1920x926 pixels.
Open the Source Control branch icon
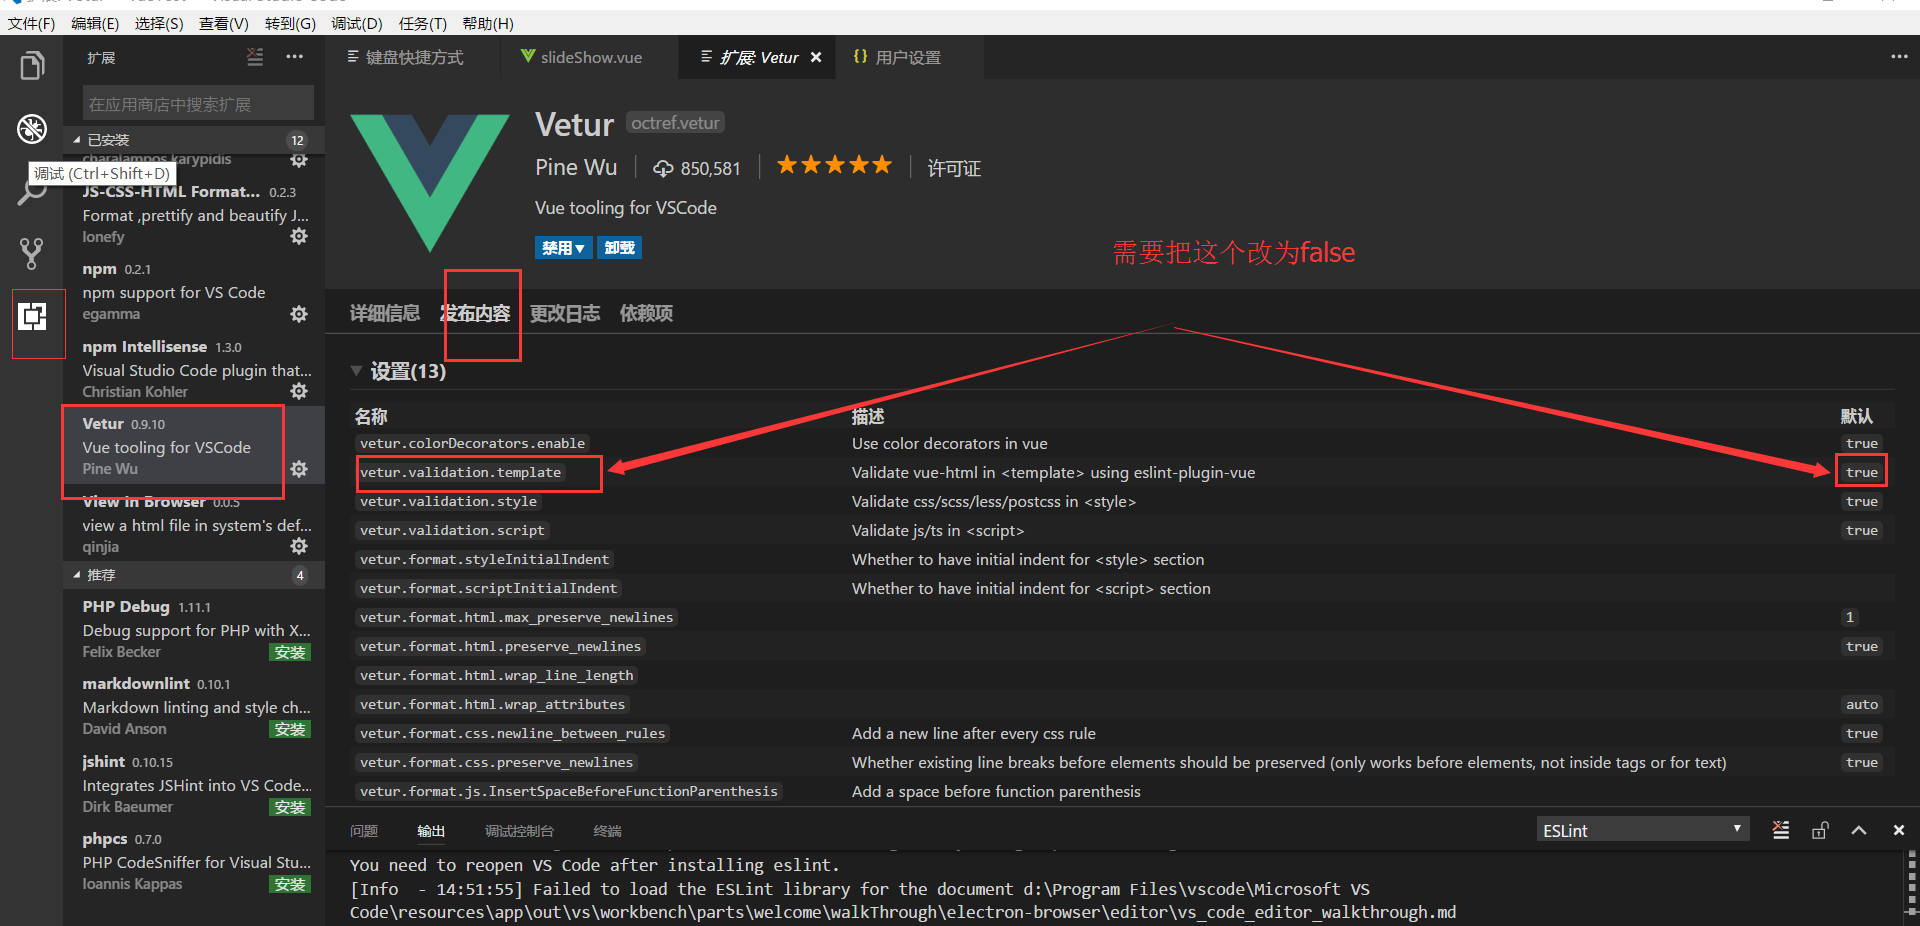pos(32,254)
